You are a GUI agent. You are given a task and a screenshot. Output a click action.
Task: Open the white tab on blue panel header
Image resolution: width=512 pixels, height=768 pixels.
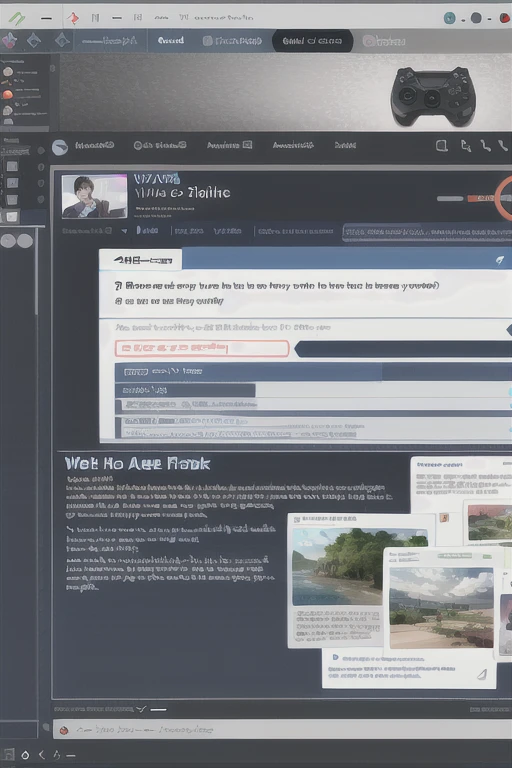pos(141,260)
